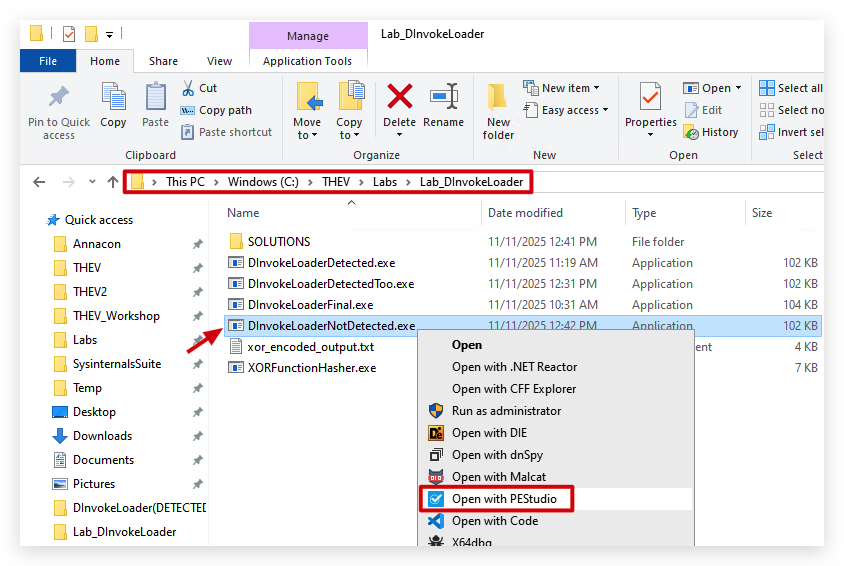Select xor_encoded_output.txt file

[x=311, y=346]
